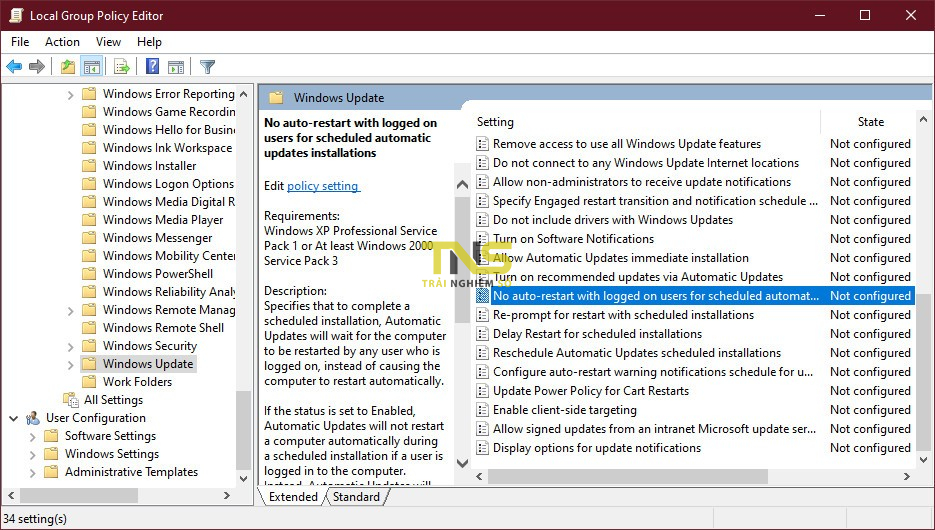
Task: Select Windows Mobility Center in tree
Action: (169, 256)
